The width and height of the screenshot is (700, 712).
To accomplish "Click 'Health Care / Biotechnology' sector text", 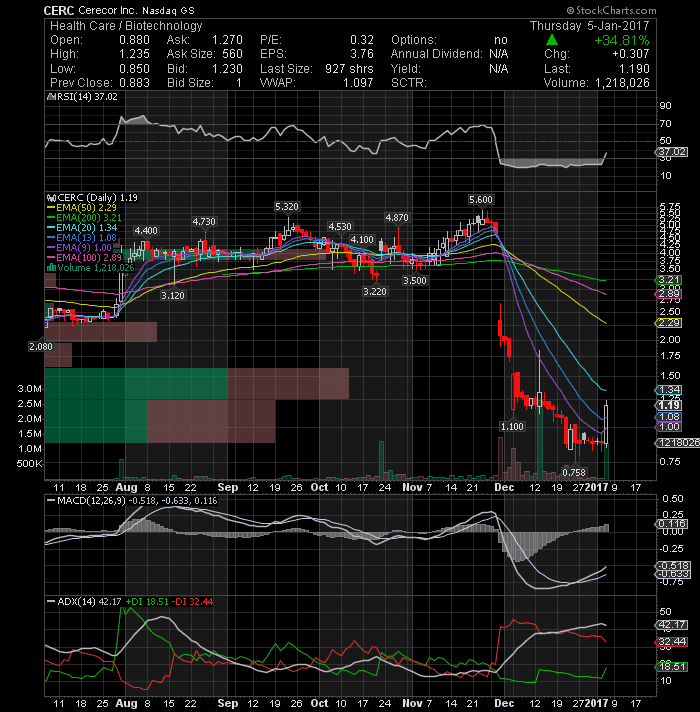I will click(x=126, y=26).
